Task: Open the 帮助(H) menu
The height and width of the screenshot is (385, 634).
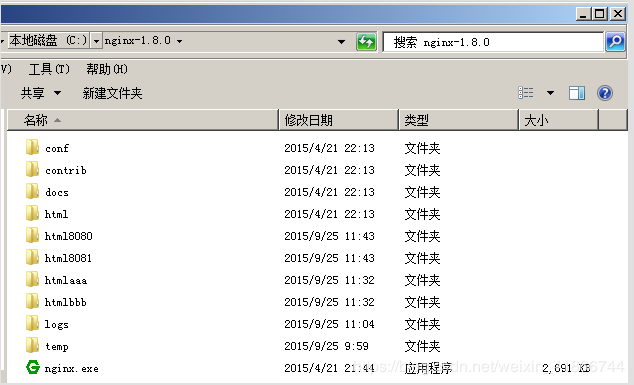Action: point(107,69)
